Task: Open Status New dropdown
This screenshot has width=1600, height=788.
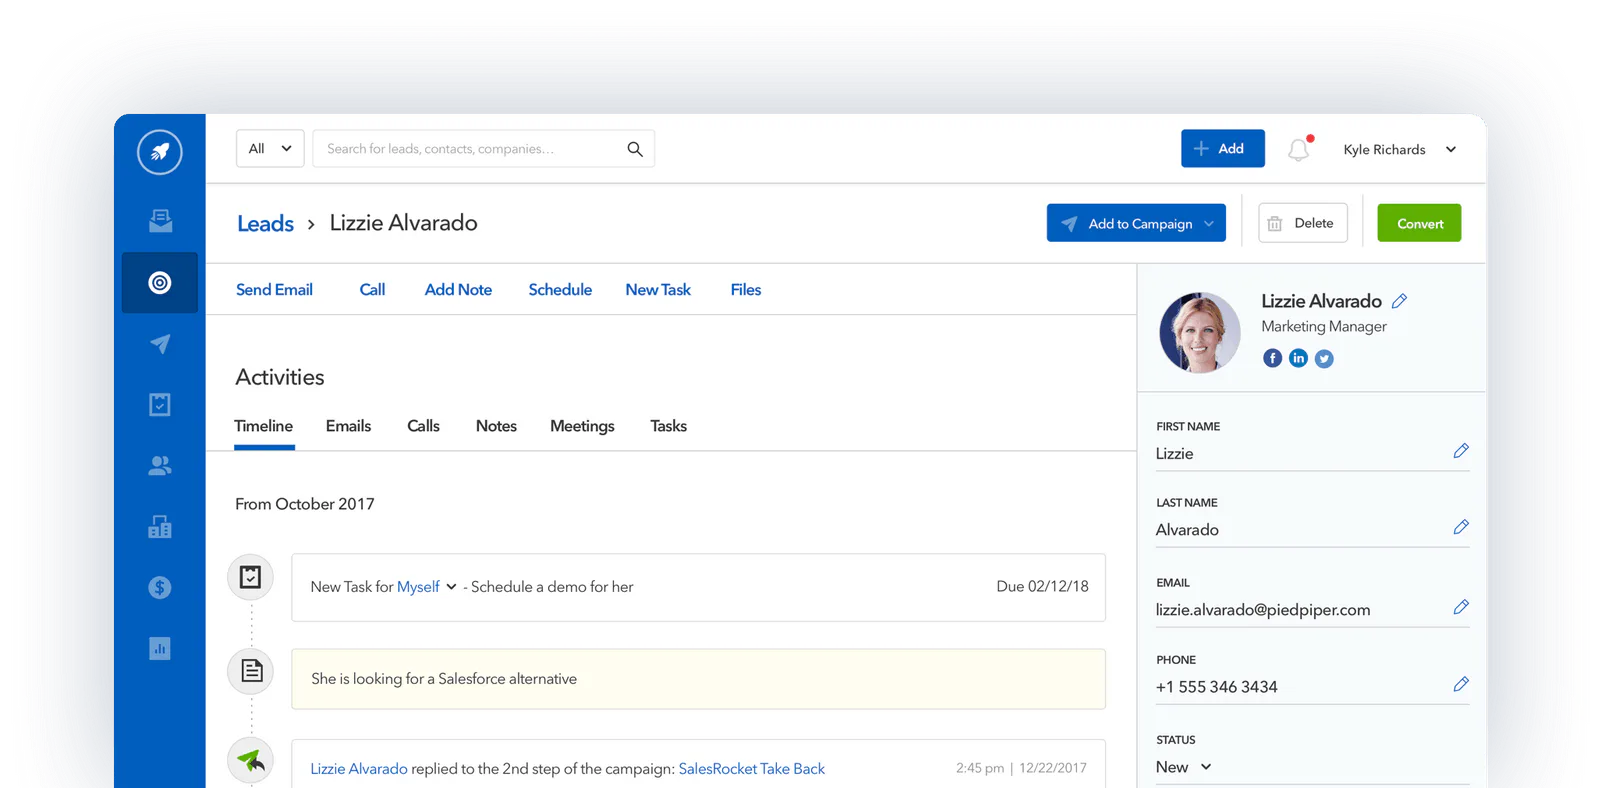Action: pos(1184,767)
